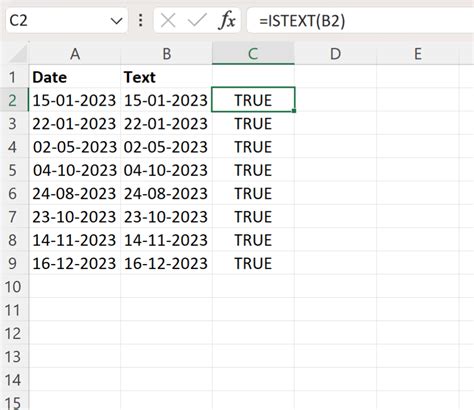Viewport: 474px width, 410px height.
Task: Select row 8 header
Action: coord(13,240)
